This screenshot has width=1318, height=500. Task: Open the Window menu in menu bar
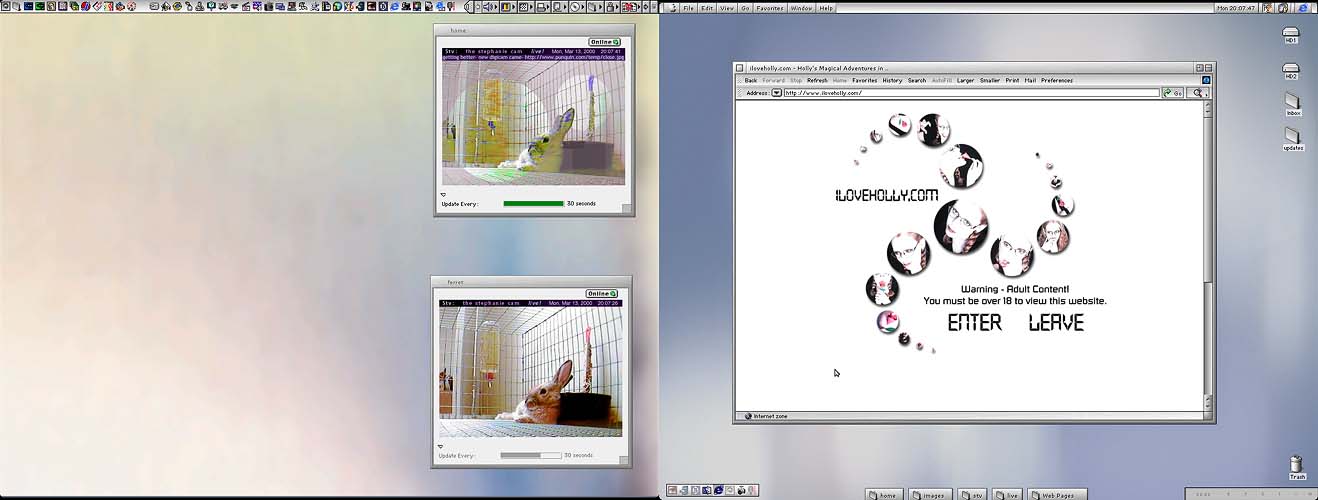click(x=801, y=8)
